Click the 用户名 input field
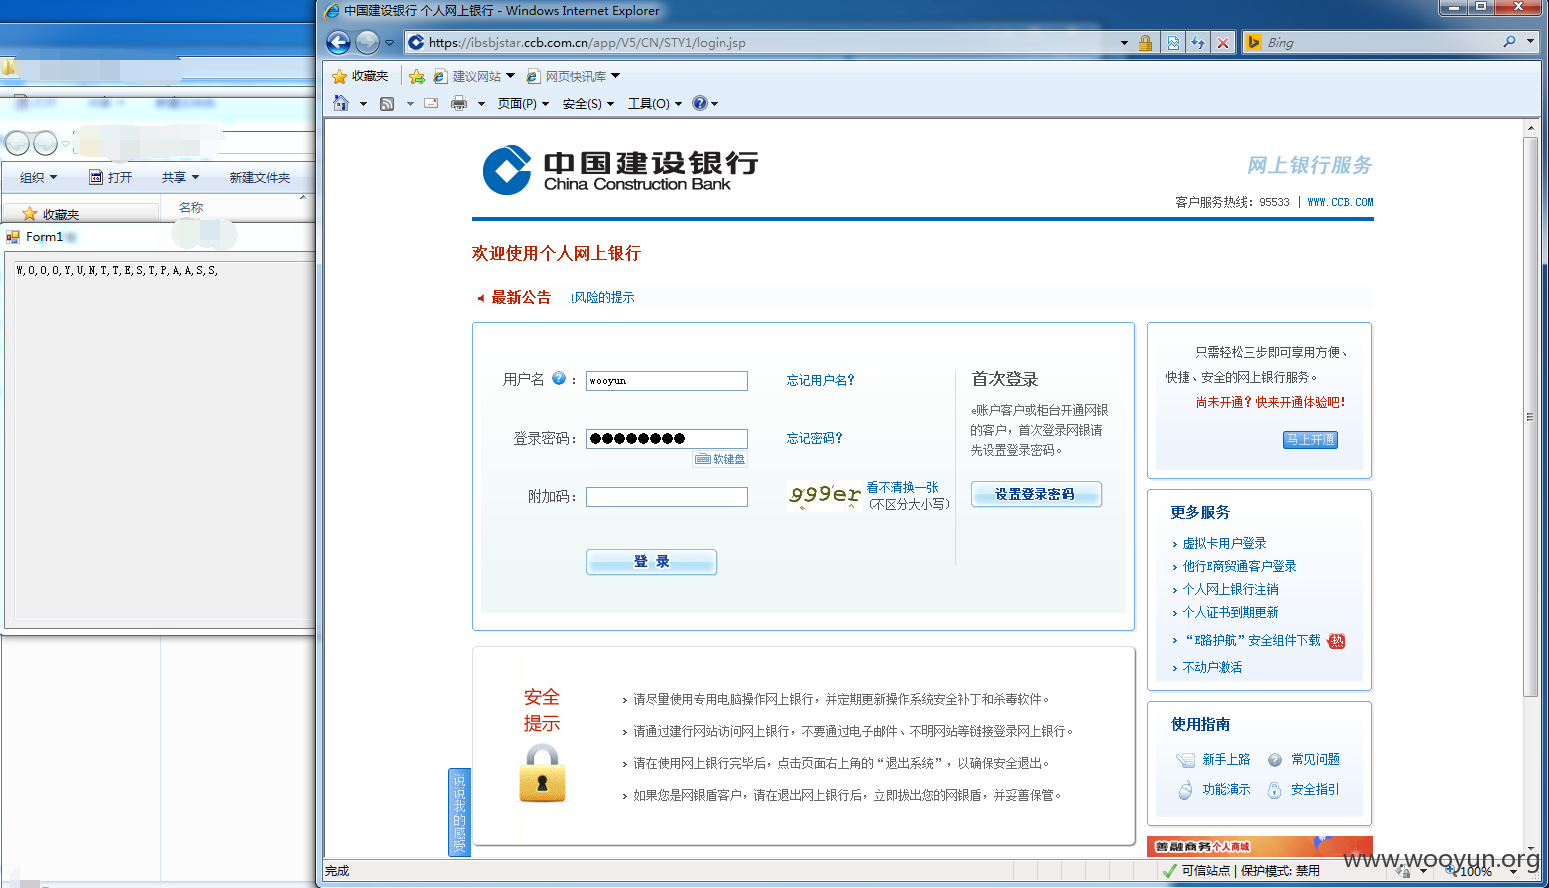The image size is (1549, 888). pyautogui.click(x=667, y=380)
